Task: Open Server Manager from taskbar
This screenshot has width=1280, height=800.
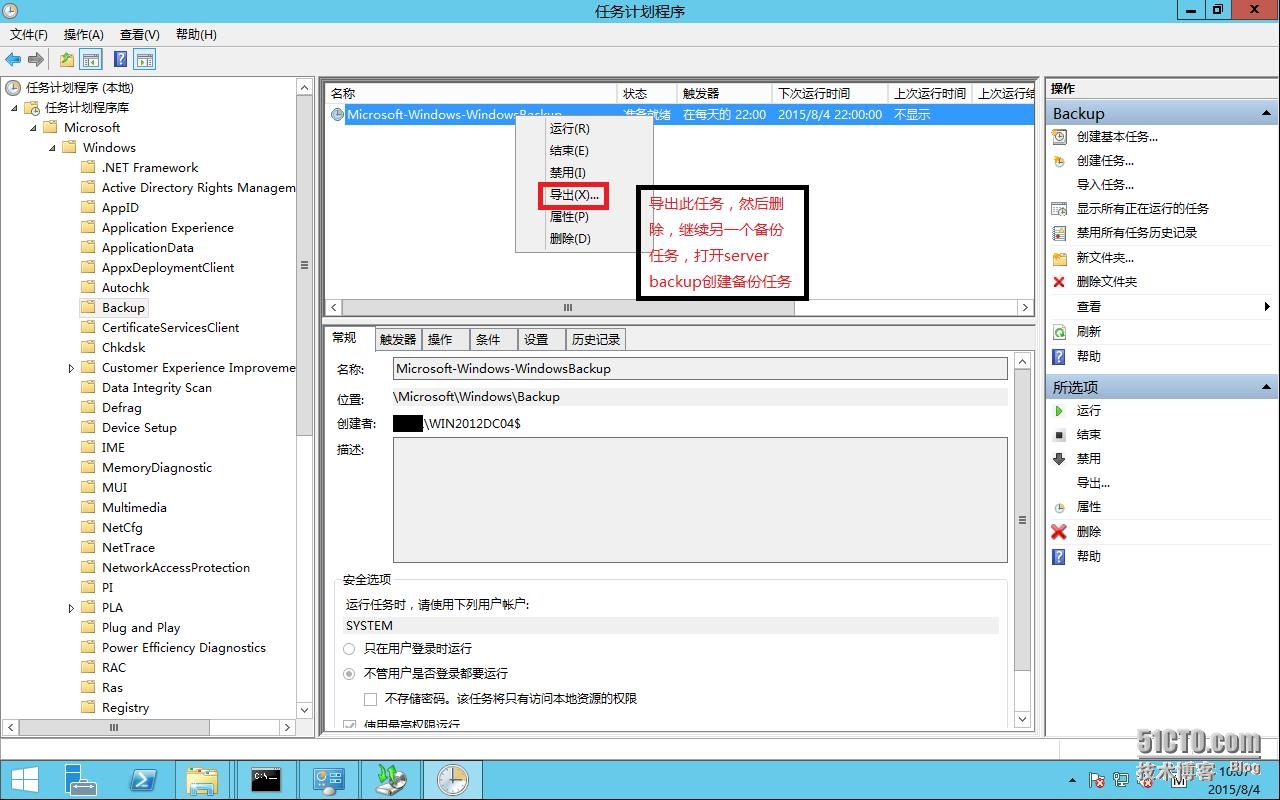Action: click(x=80, y=780)
